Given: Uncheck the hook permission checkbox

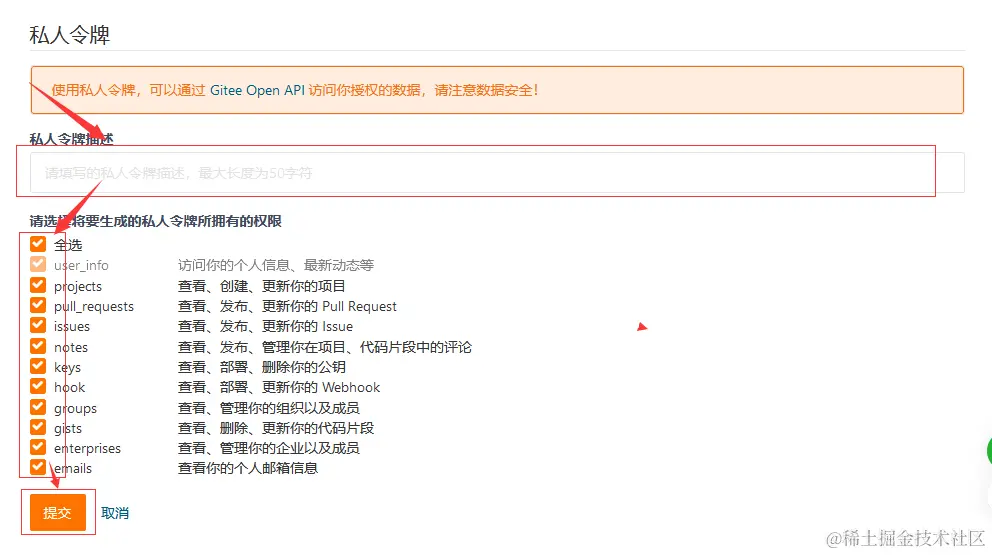Looking at the screenshot, I should point(38,386).
